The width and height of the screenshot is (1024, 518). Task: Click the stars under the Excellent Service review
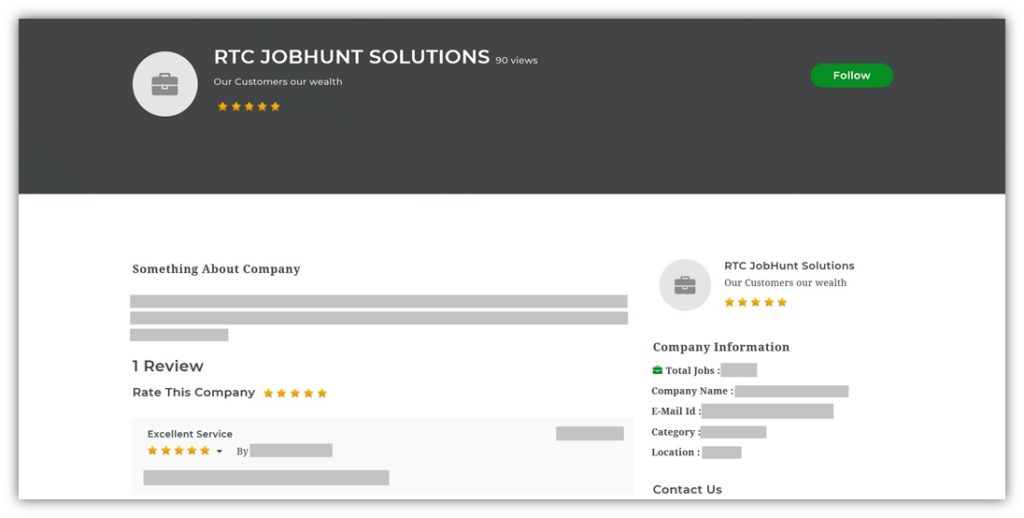(x=179, y=451)
